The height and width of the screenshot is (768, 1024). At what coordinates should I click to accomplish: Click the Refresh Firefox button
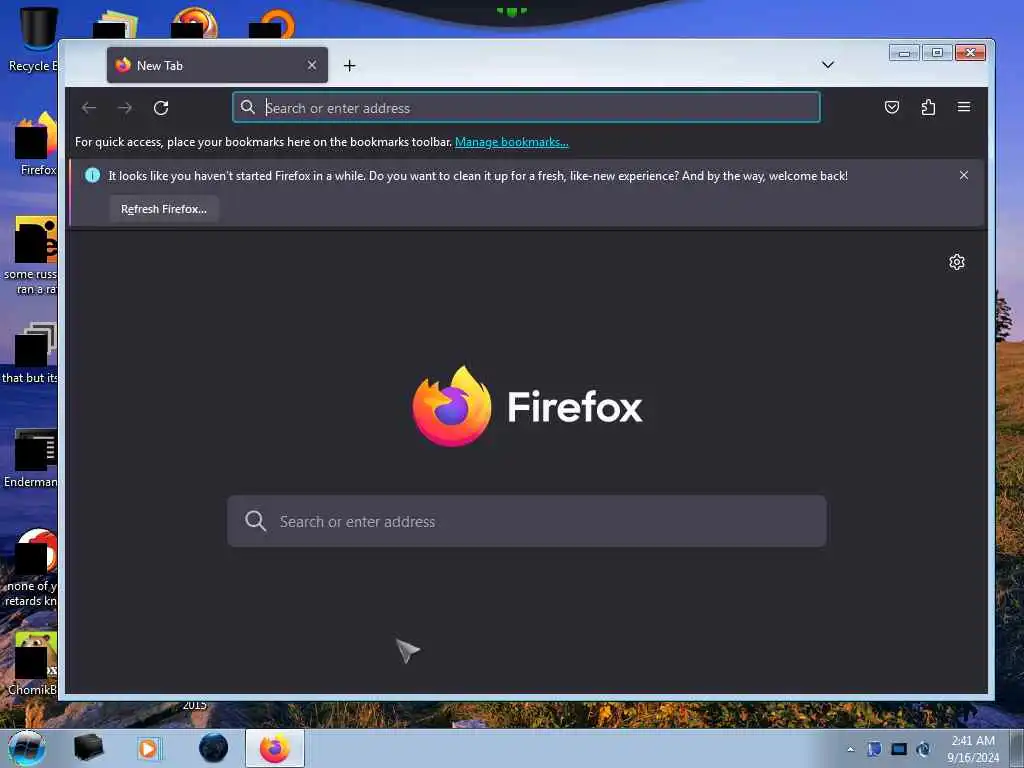click(x=164, y=209)
